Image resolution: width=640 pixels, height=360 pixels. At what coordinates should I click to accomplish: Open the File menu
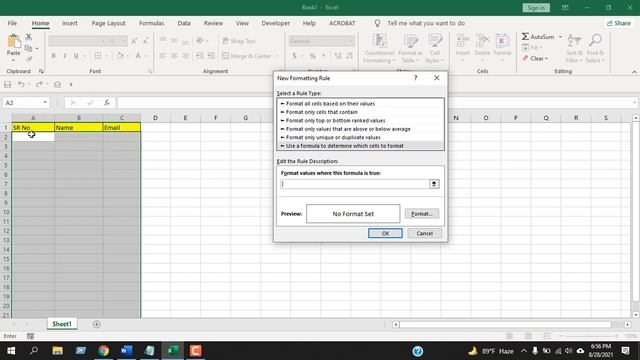[x=12, y=23]
